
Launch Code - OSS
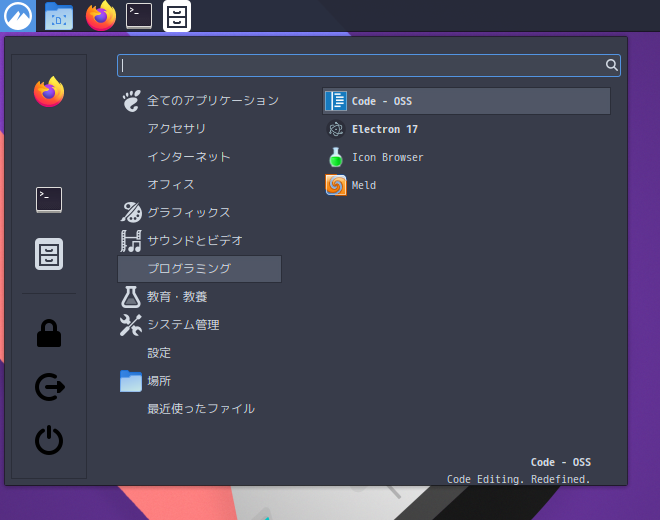466,101
